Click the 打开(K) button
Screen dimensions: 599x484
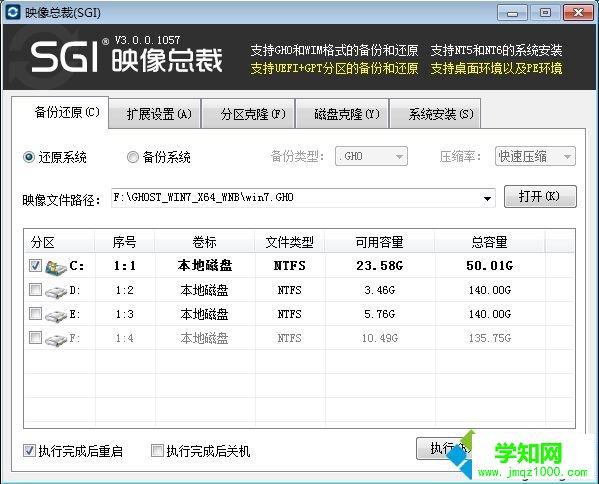(x=540, y=196)
